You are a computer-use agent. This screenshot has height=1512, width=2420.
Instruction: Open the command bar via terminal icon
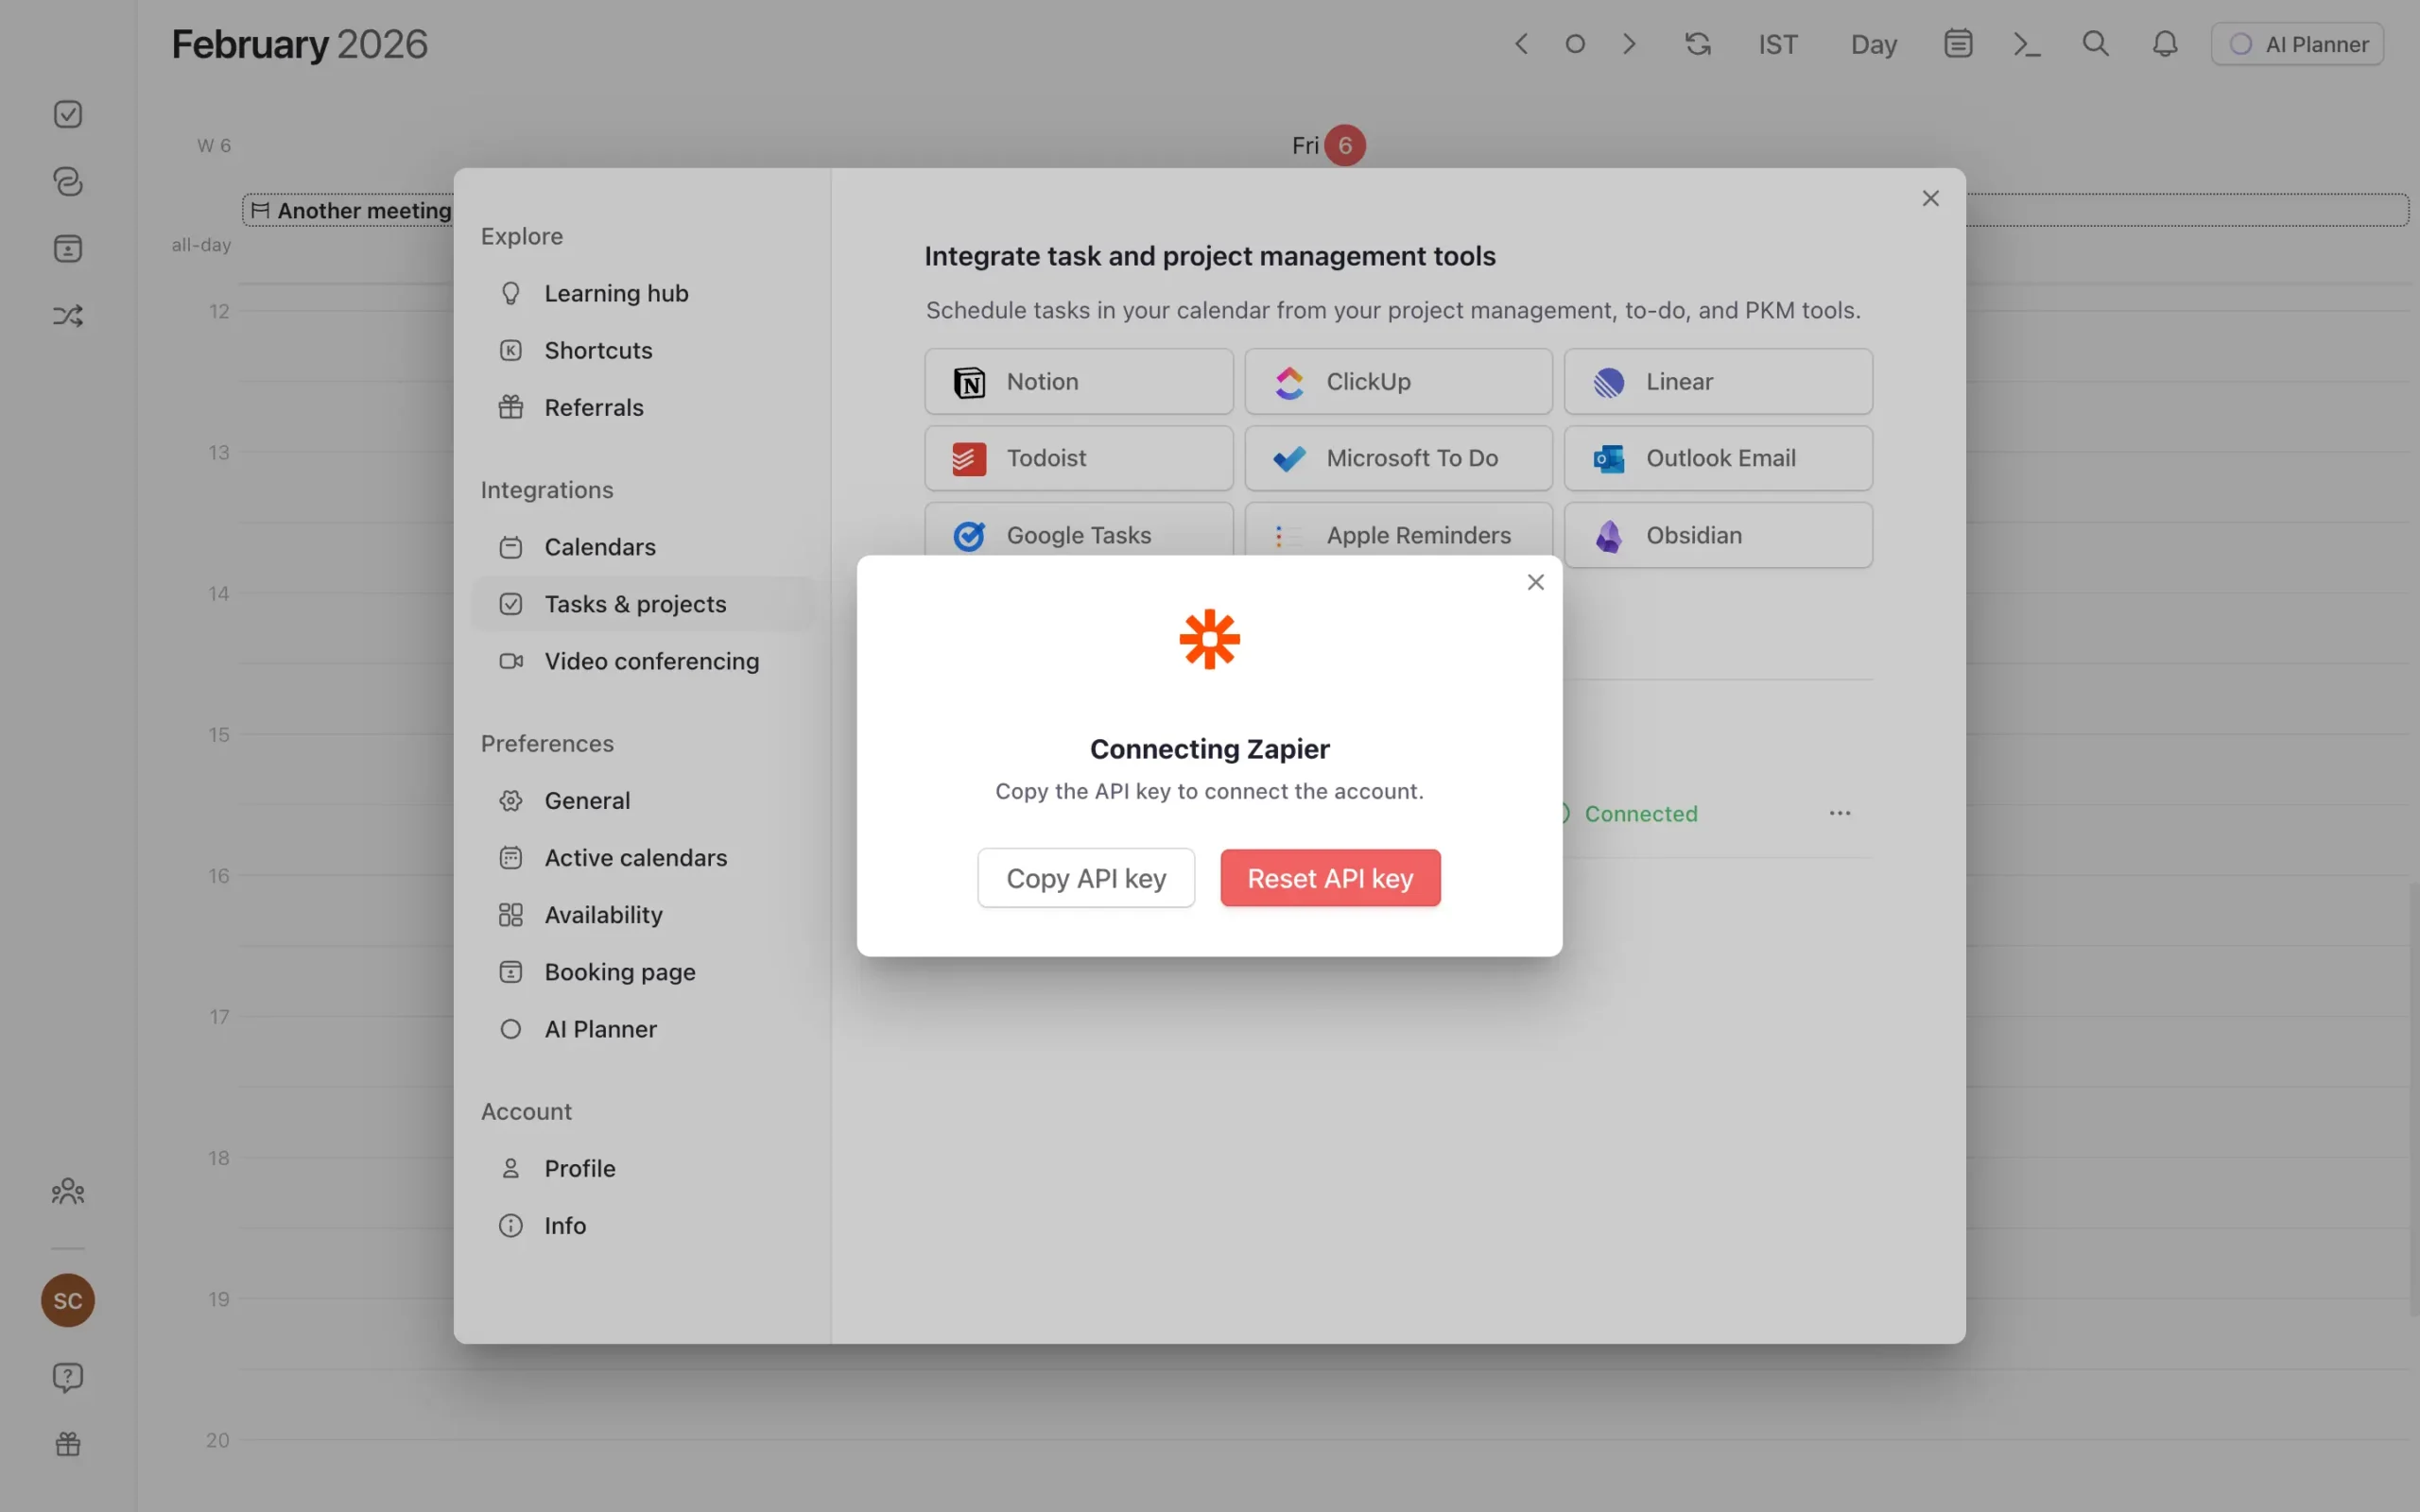click(2026, 44)
